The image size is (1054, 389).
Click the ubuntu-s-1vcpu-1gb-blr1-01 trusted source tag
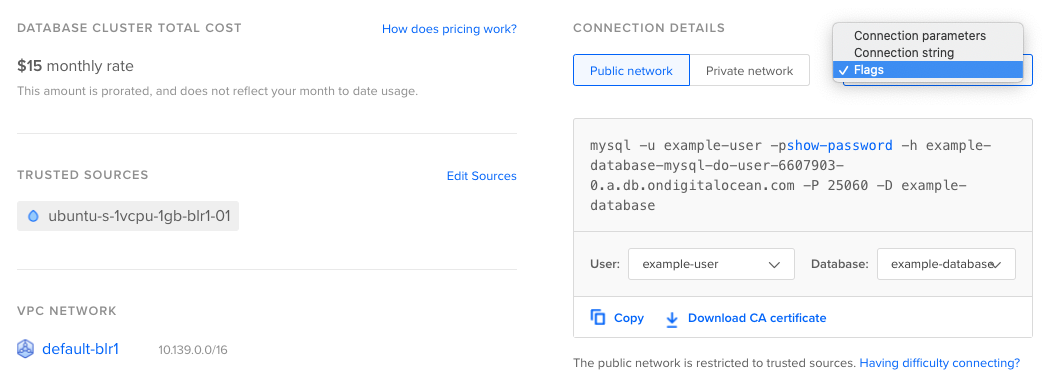pyautogui.click(x=128, y=216)
